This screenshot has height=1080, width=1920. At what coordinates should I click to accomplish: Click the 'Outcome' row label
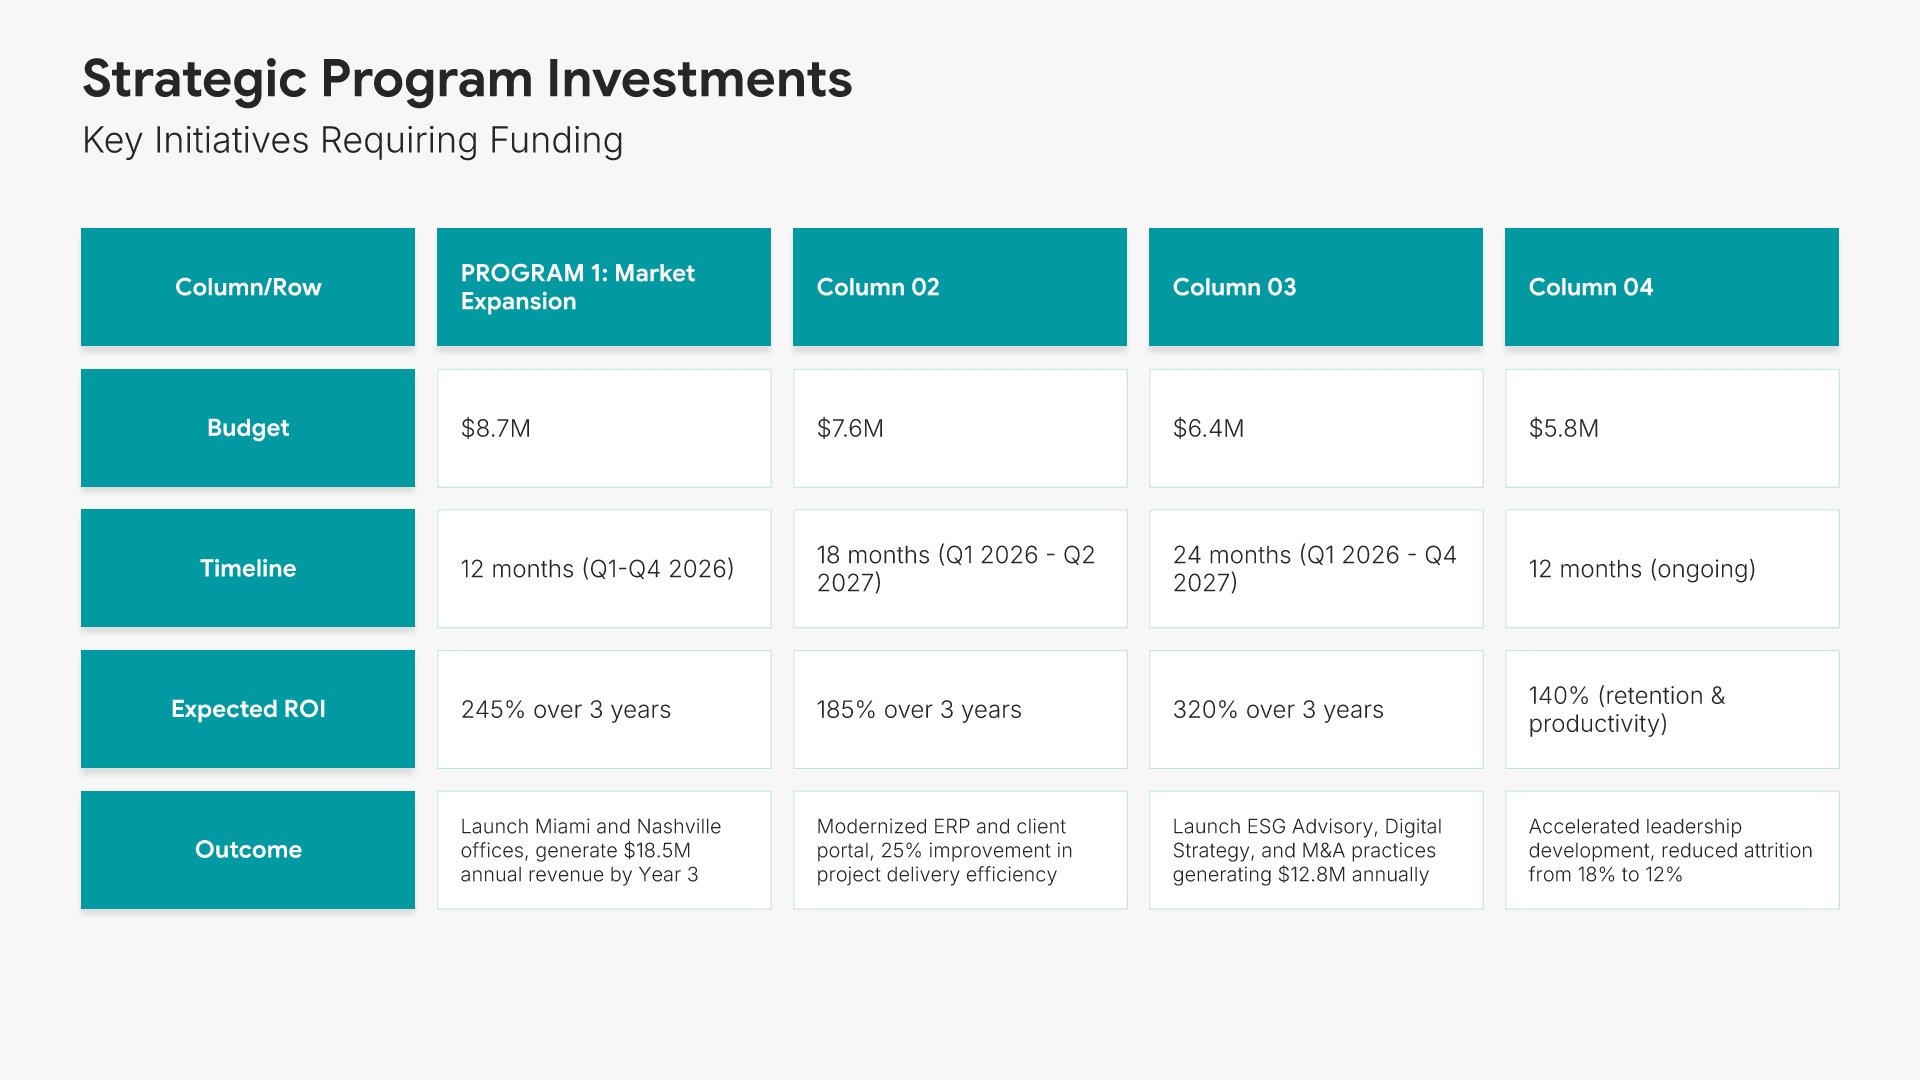click(x=248, y=850)
